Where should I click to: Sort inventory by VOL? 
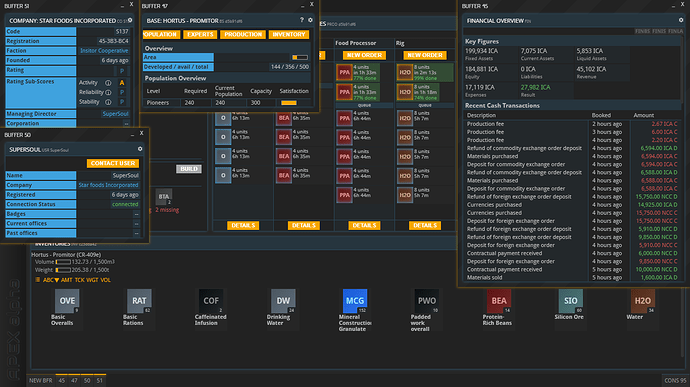point(106,280)
